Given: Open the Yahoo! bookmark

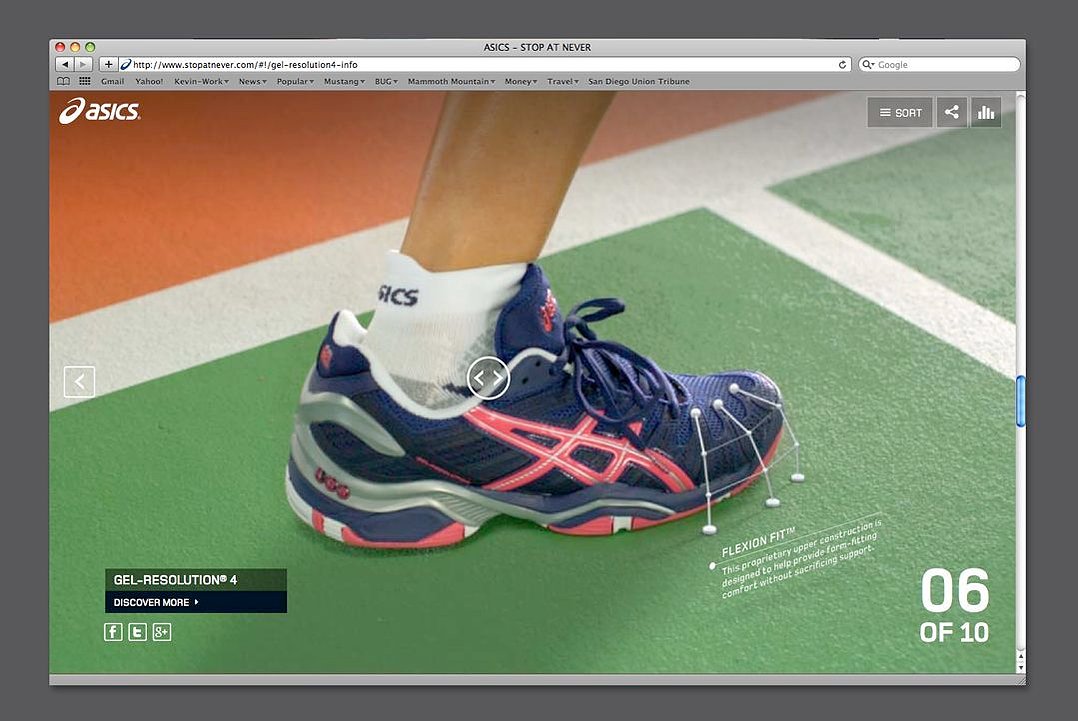Looking at the screenshot, I should coord(149,81).
